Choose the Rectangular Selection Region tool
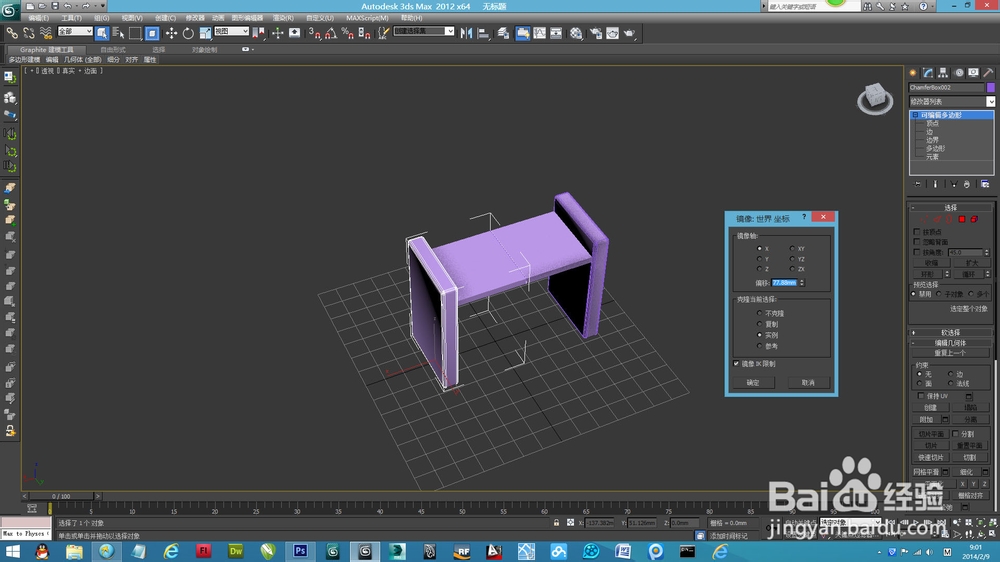This screenshot has height=562, width=1000. point(135,33)
